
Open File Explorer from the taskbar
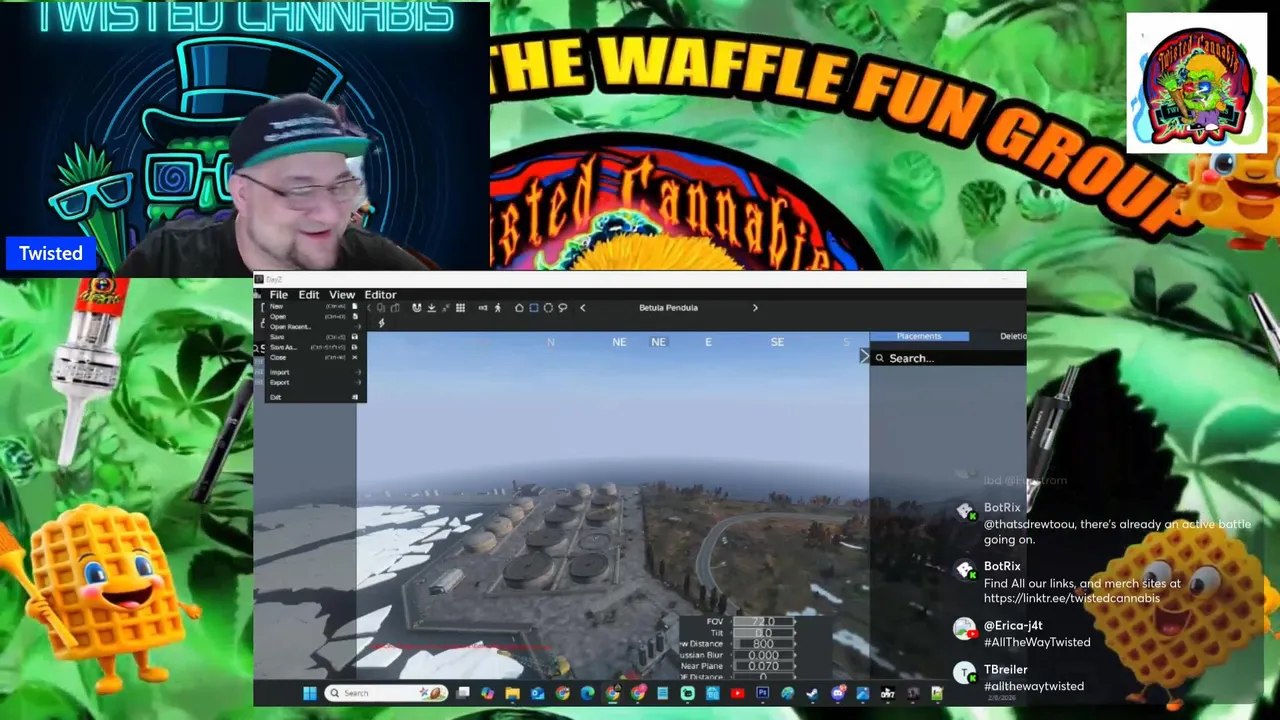(512, 693)
